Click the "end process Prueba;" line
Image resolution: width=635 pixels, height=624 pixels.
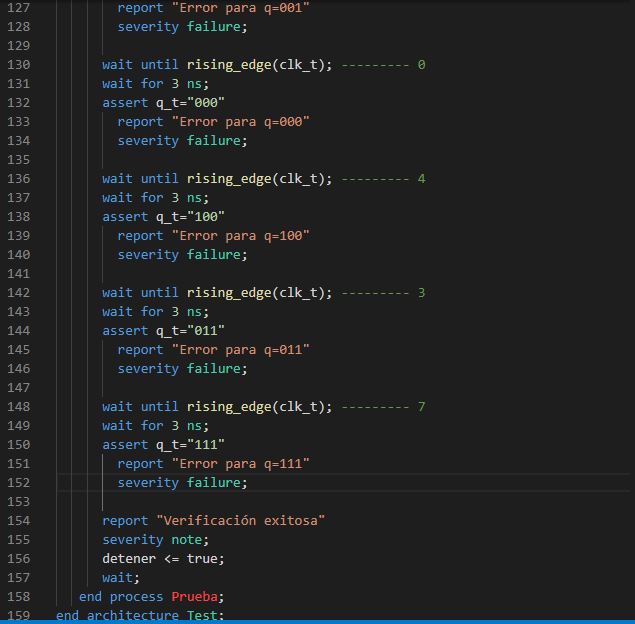(152, 597)
